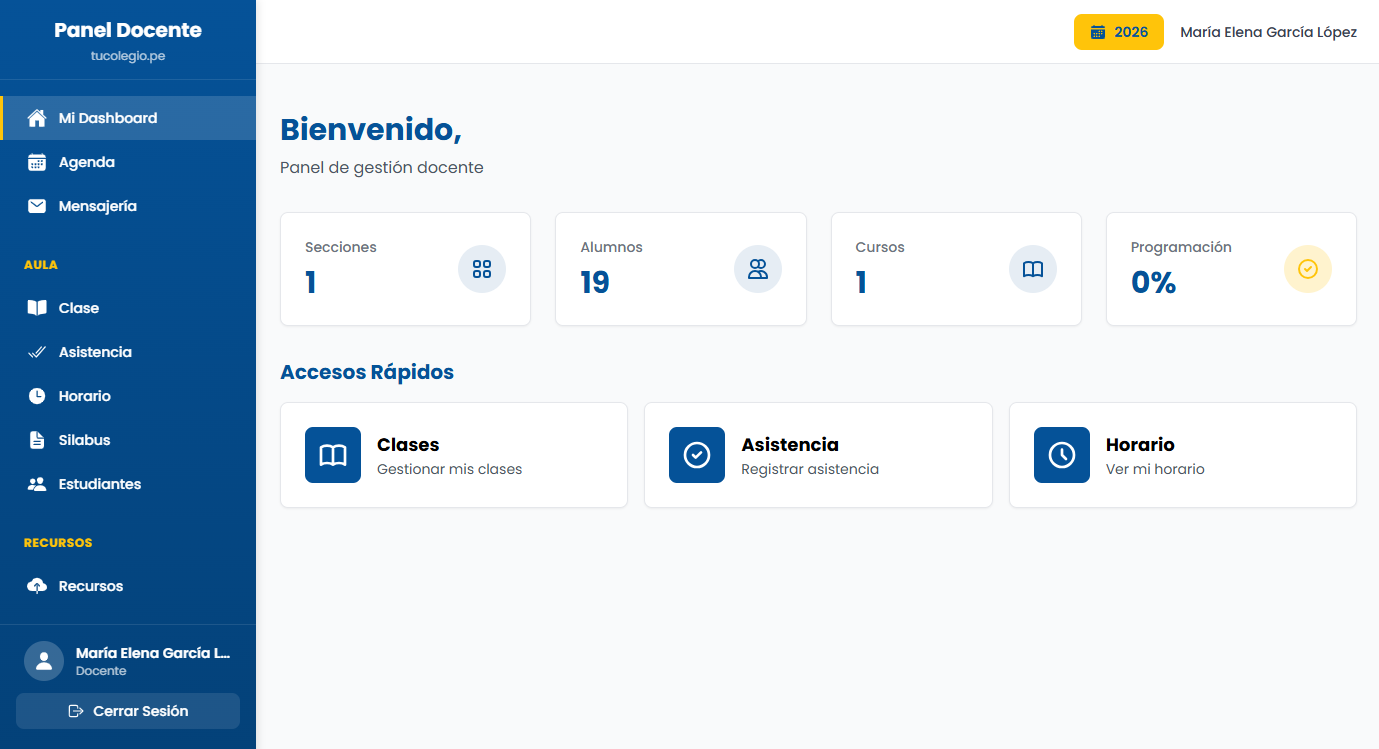Click the Secciones grid icon

point(482,268)
